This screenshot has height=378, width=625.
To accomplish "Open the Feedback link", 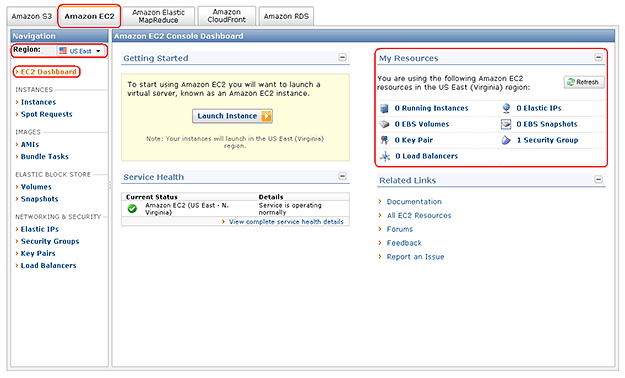I will (404, 243).
